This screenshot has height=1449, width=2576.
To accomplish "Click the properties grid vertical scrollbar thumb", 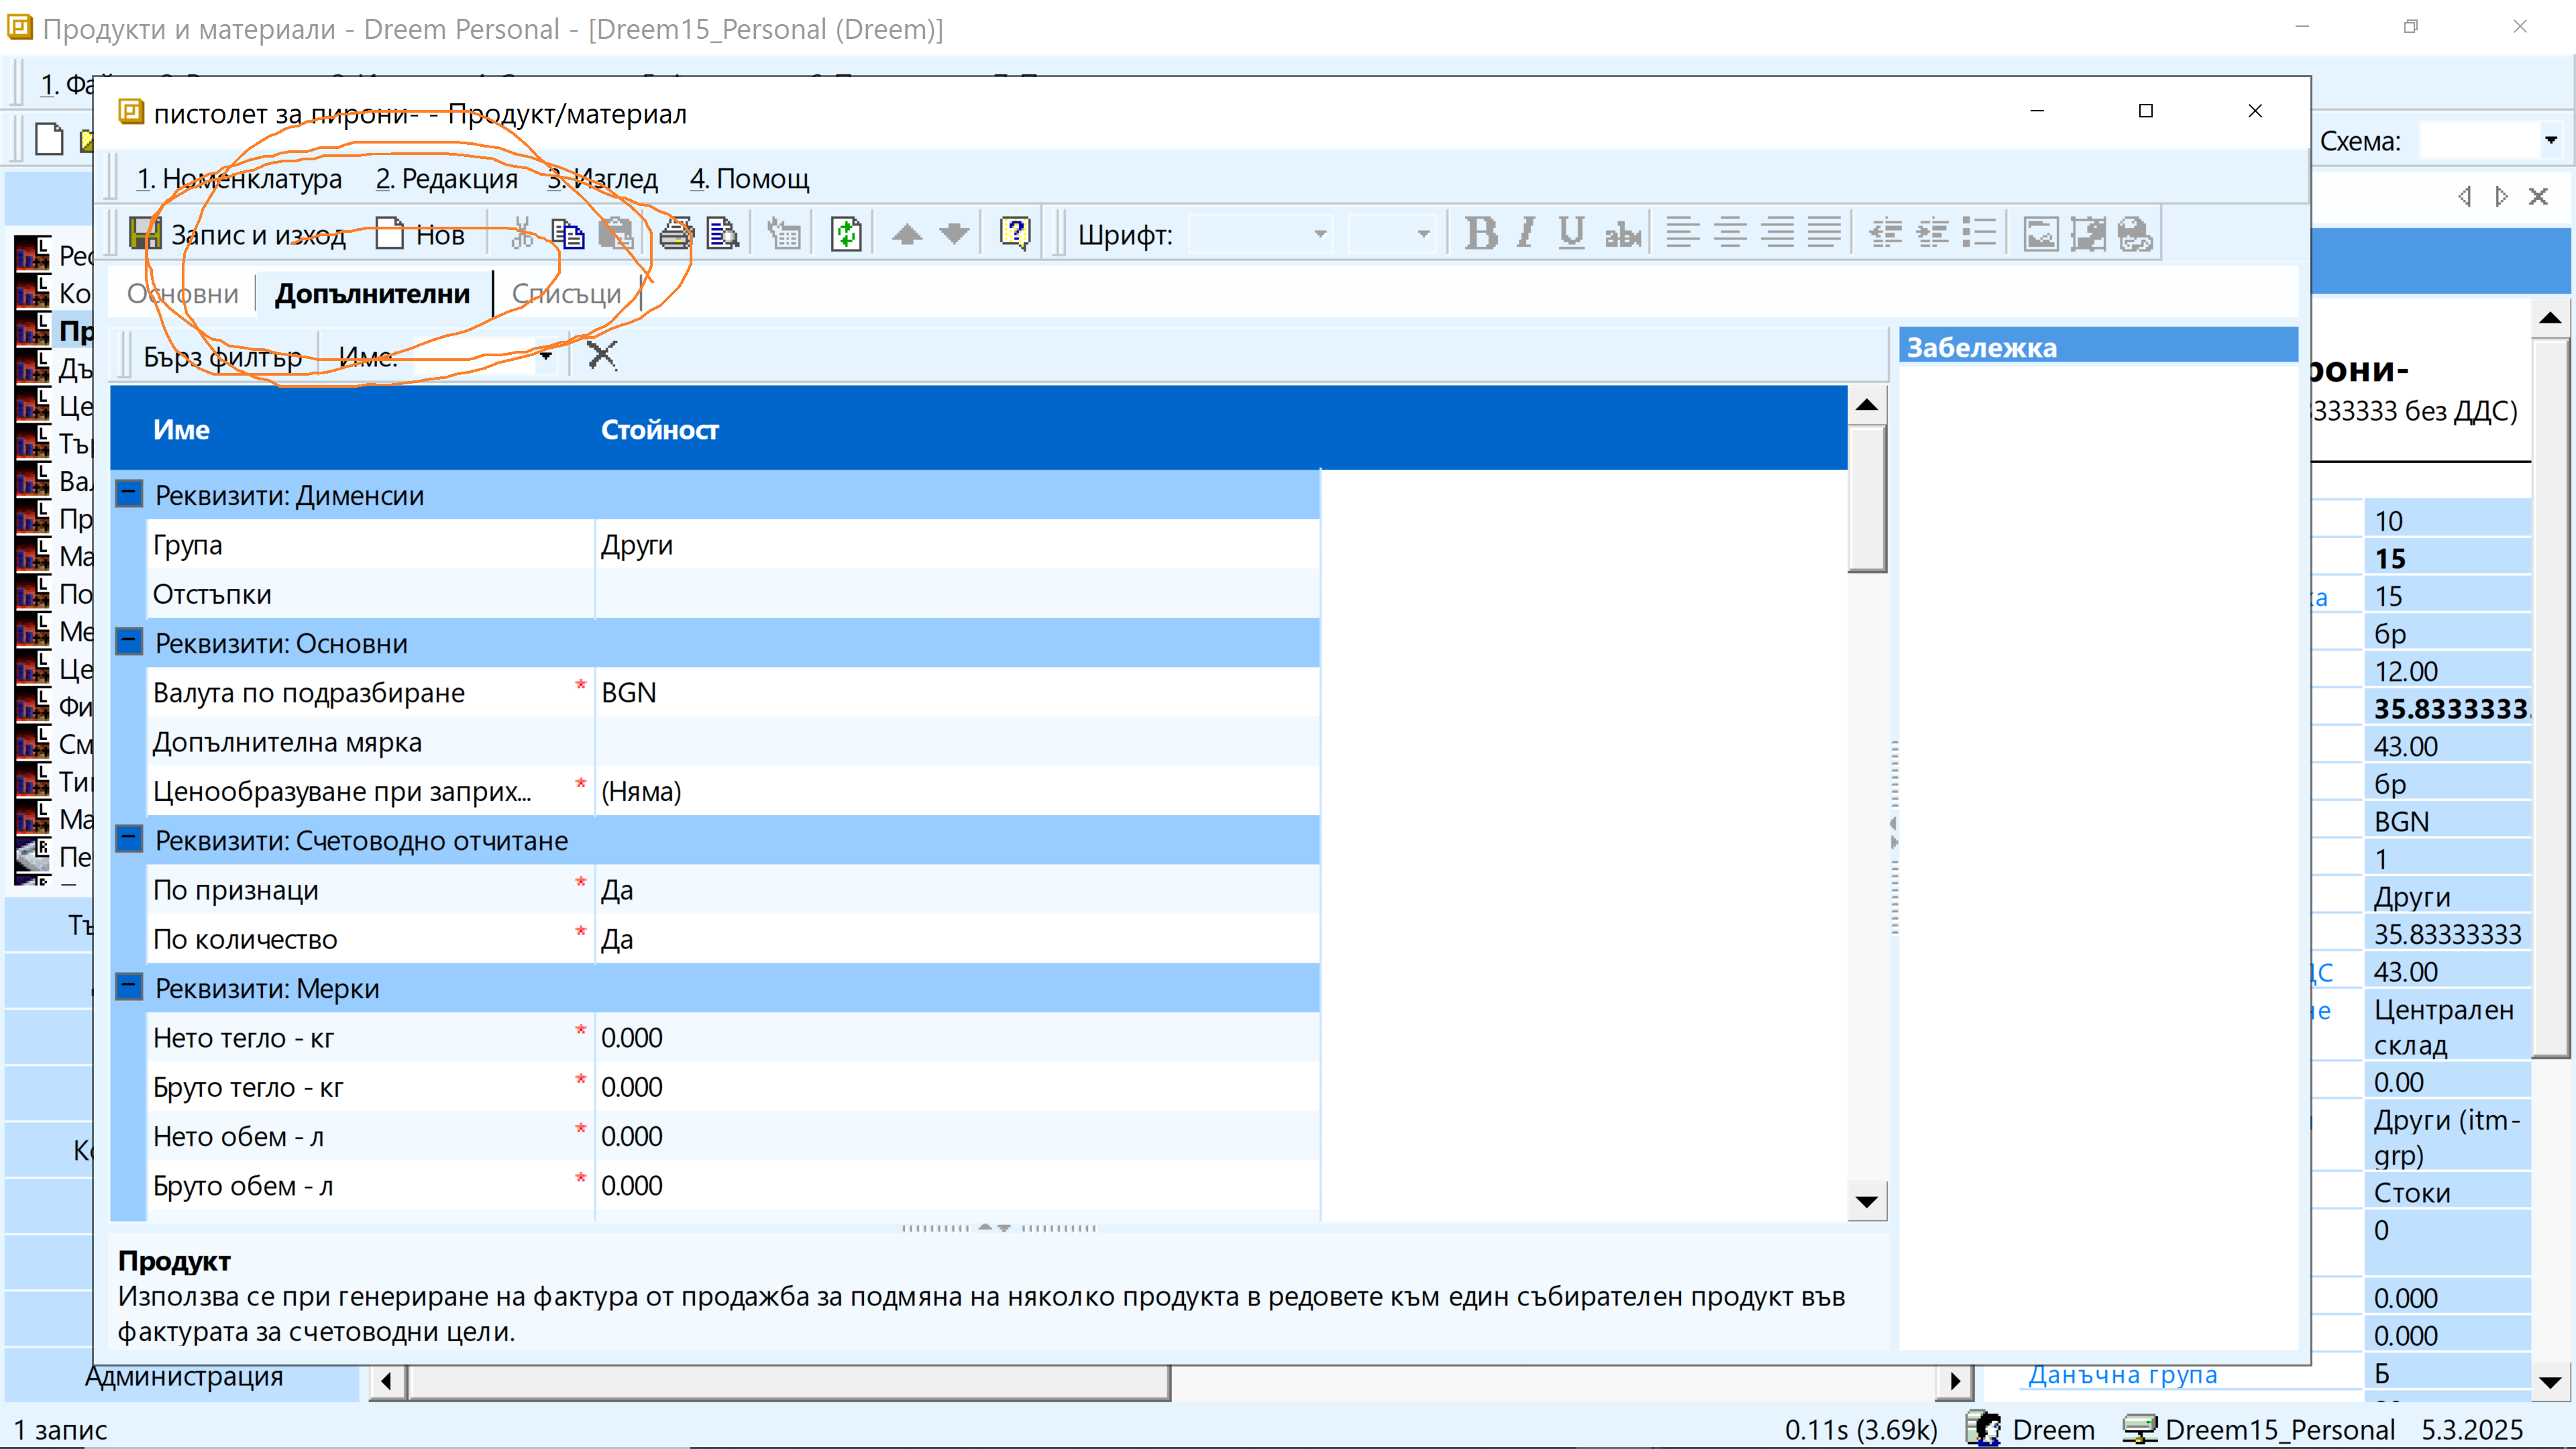I will pos(1866,498).
